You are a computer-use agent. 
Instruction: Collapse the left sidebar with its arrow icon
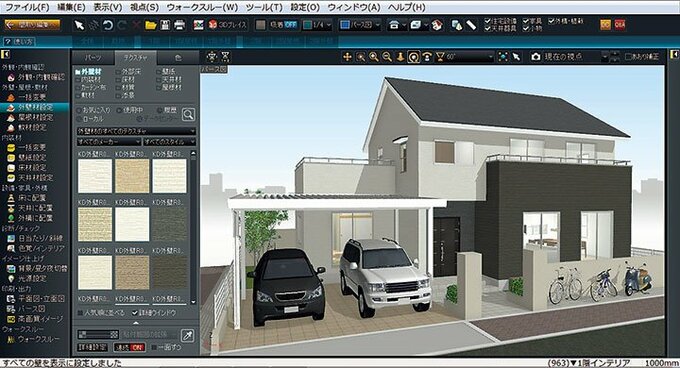click(x=6, y=54)
